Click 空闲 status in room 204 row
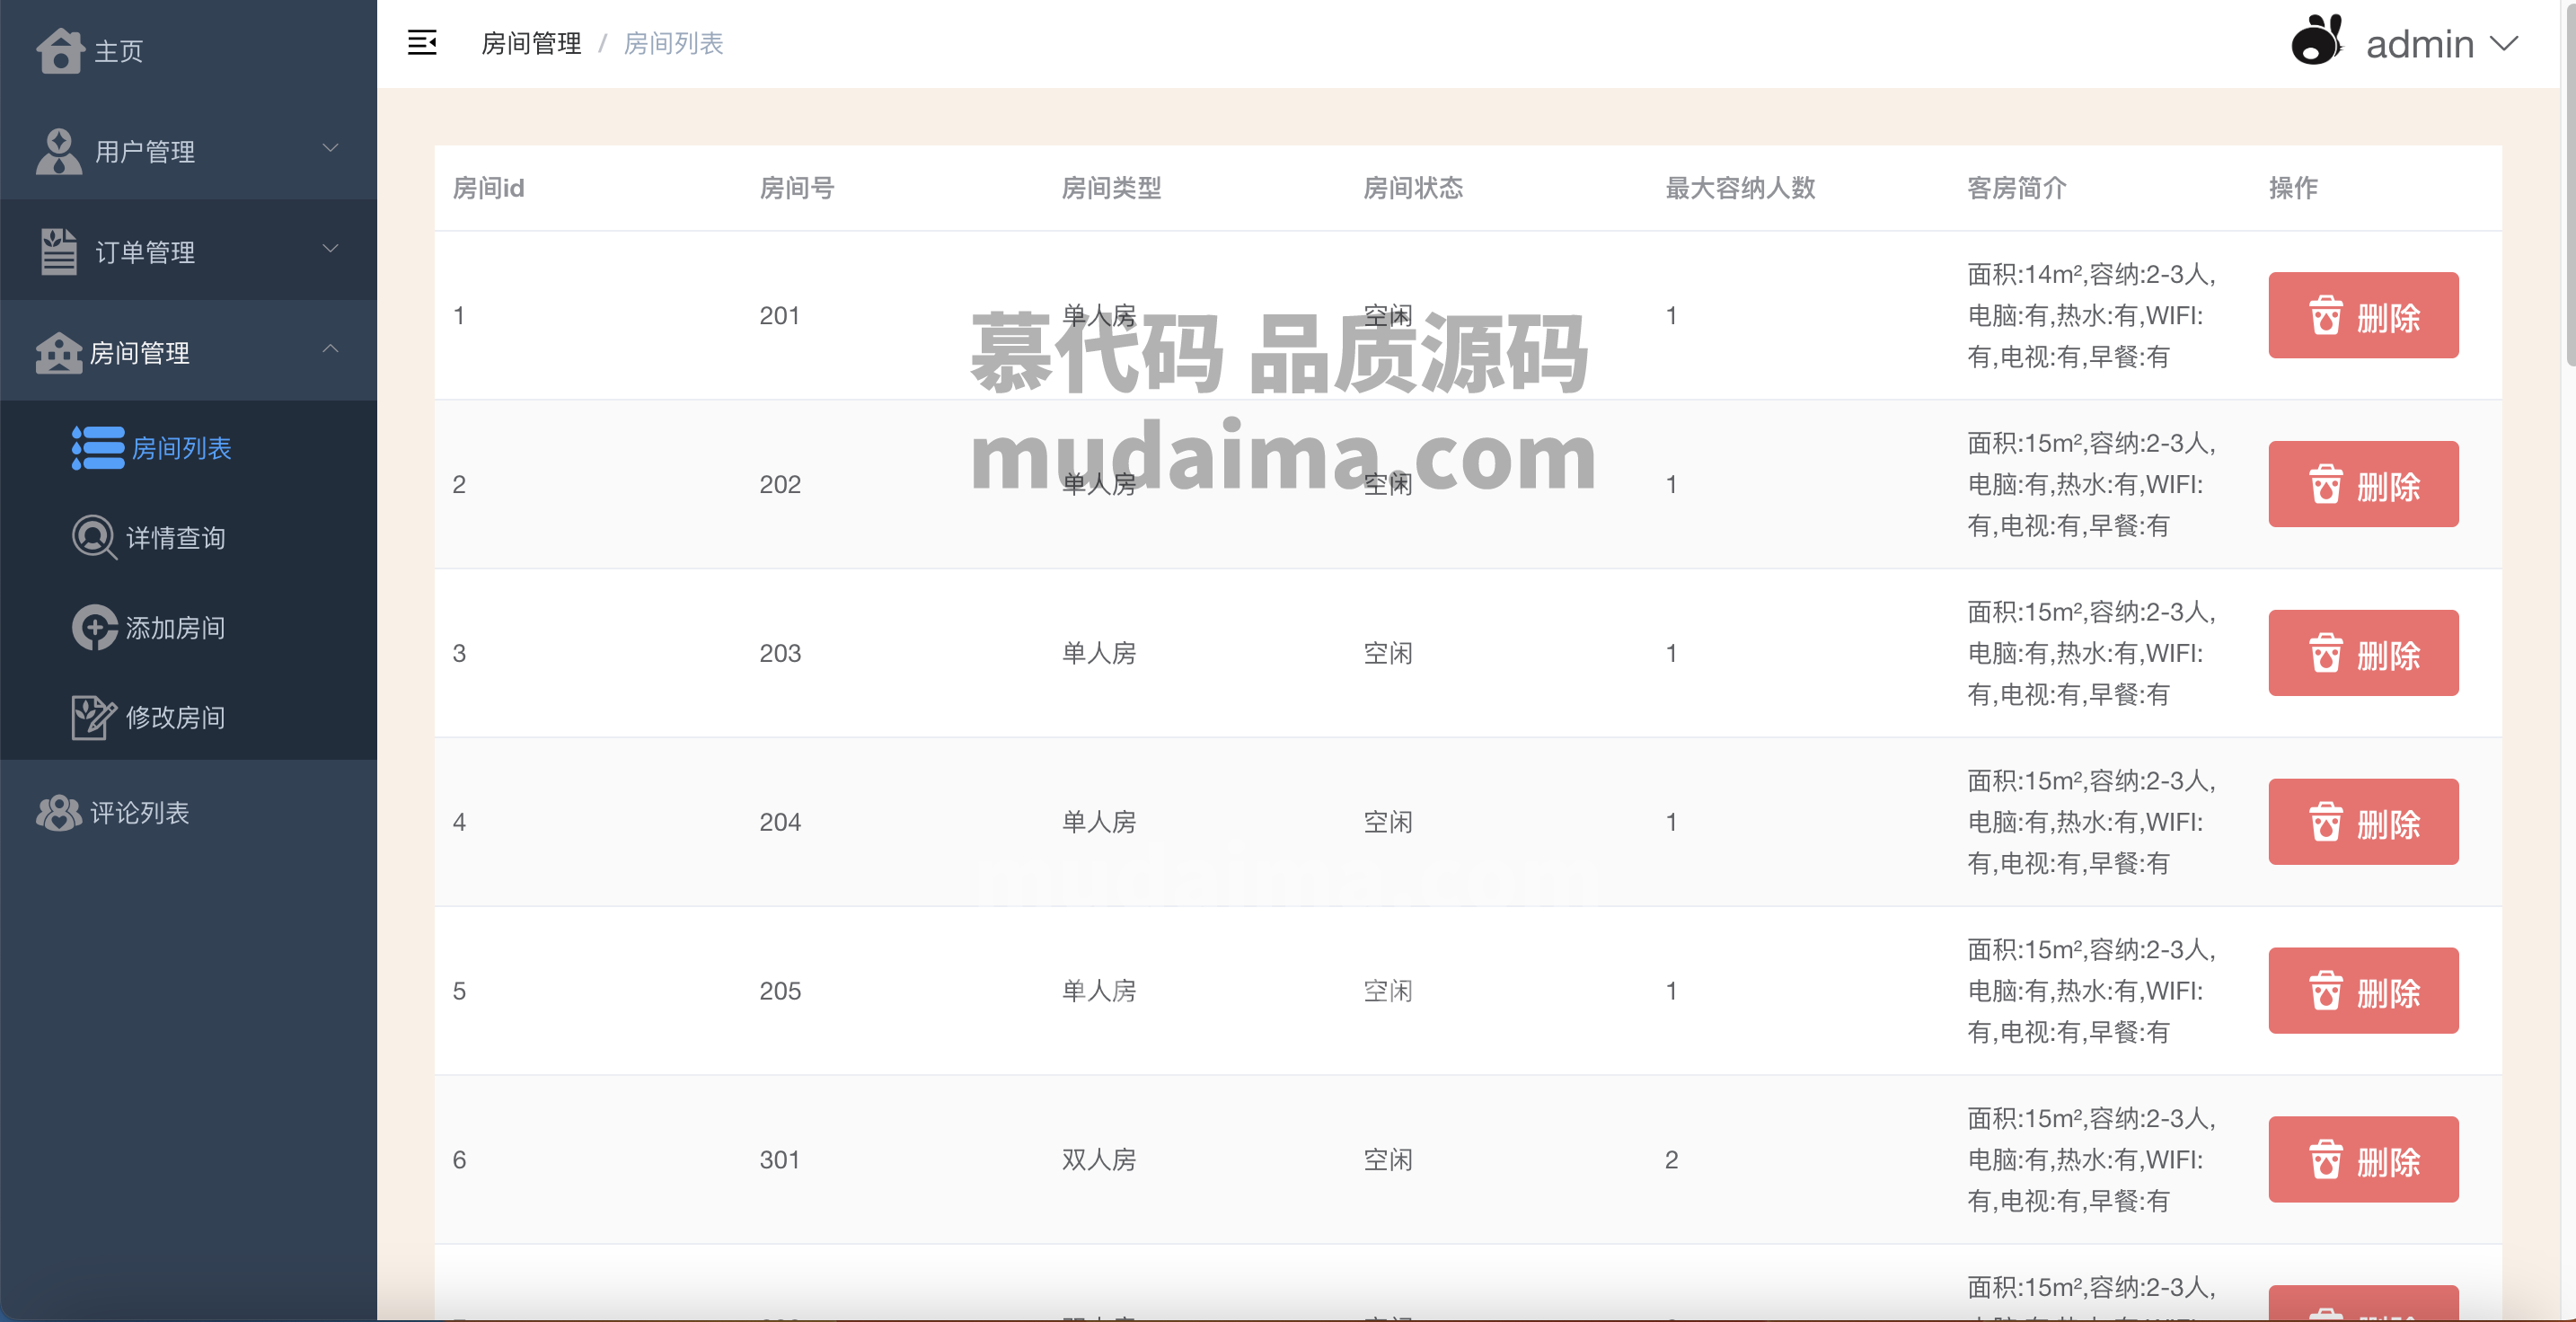 tap(1388, 822)
